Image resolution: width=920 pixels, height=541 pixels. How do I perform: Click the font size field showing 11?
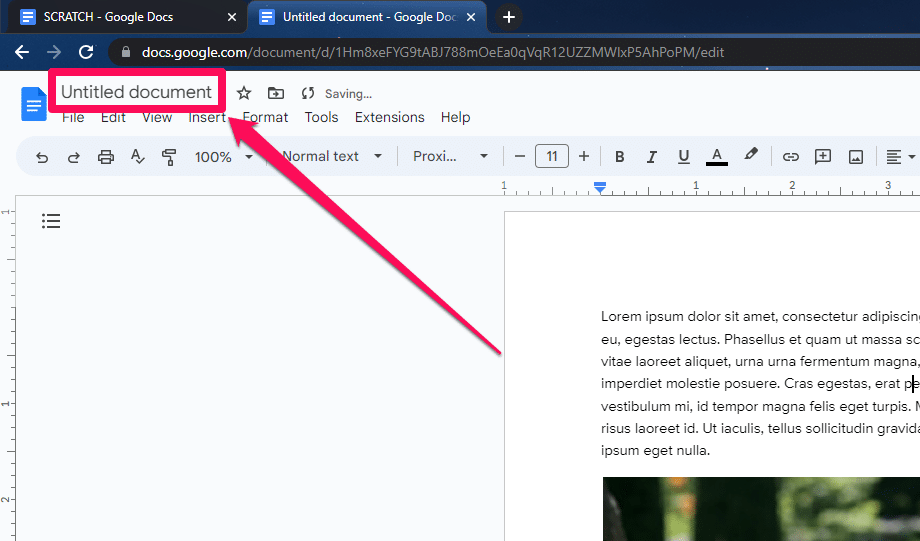point(552,156)
